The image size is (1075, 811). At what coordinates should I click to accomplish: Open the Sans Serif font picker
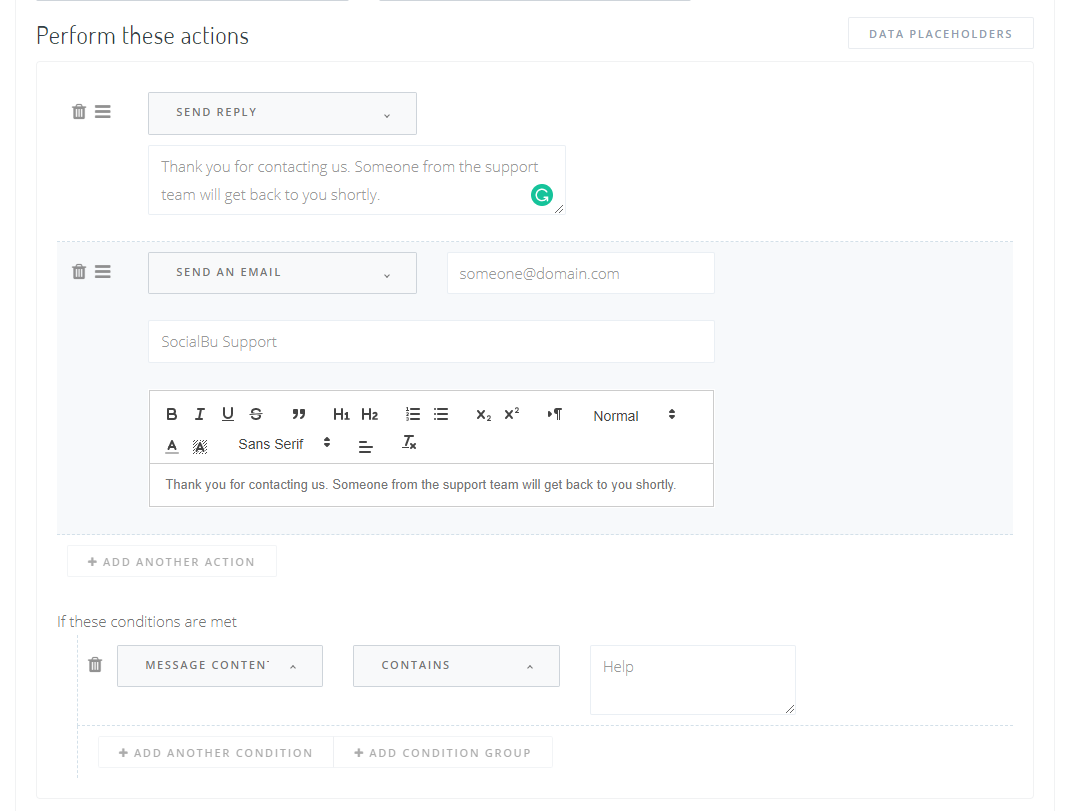click(284, 443)
